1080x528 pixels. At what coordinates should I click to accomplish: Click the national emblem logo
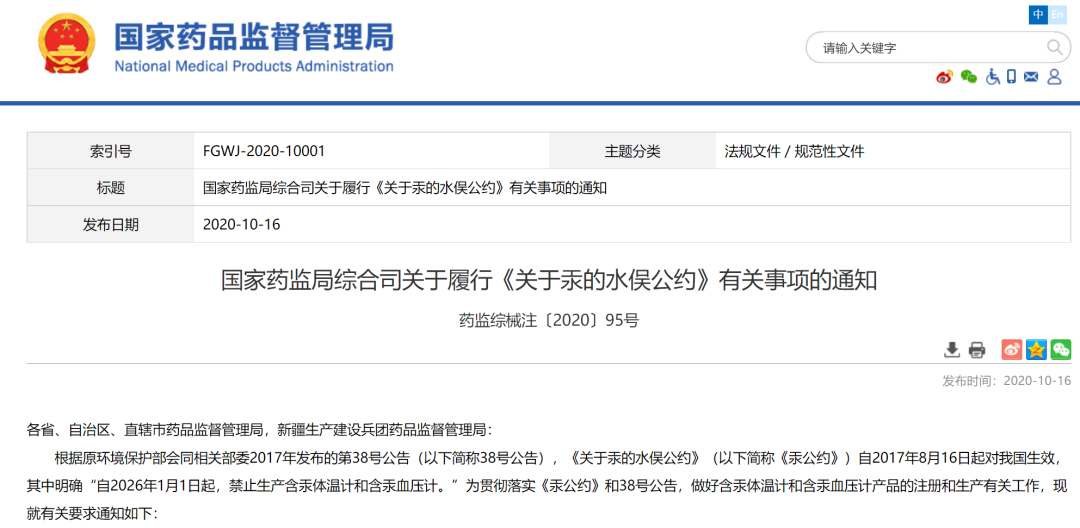coord(66,44)
